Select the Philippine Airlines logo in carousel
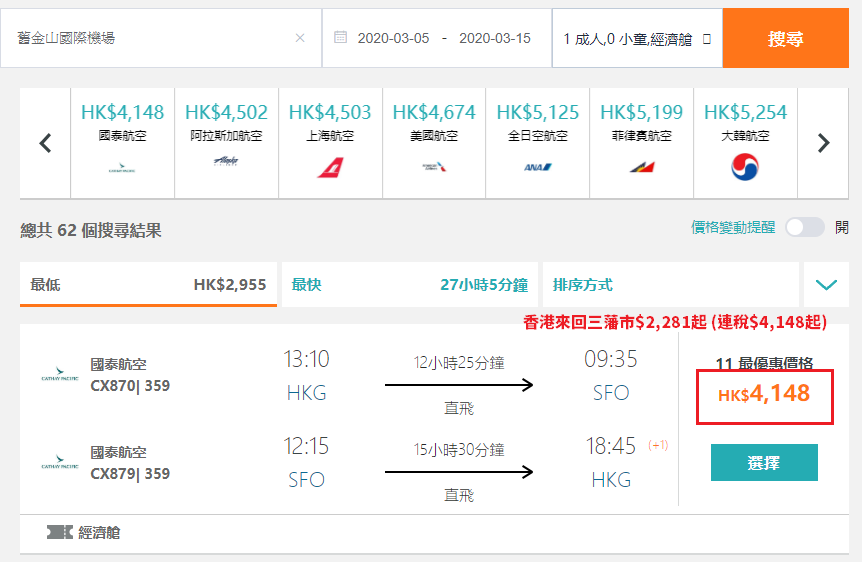Viewport: 862px width, 562px height. pos(642,167)
